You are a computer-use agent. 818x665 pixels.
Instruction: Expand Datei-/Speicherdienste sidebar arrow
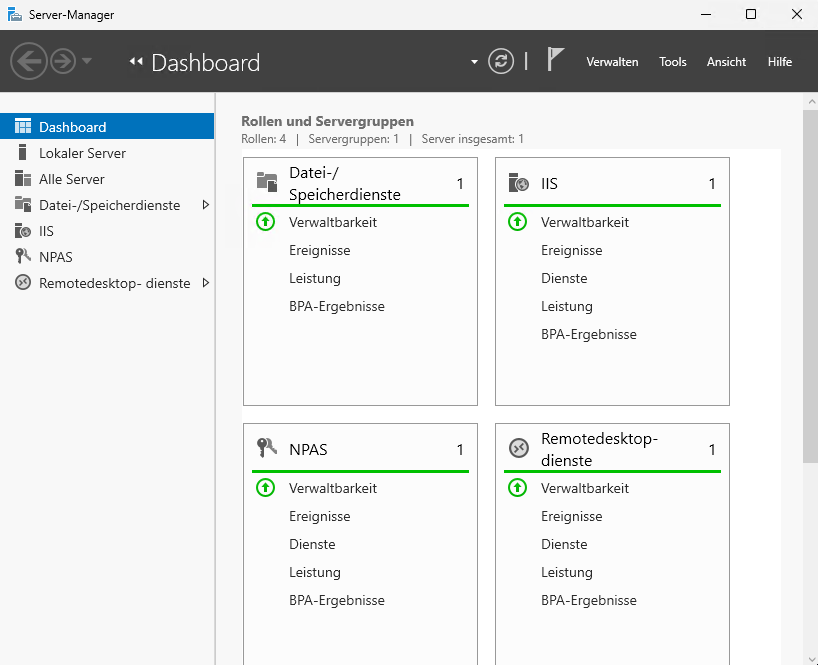coord(205,205)
